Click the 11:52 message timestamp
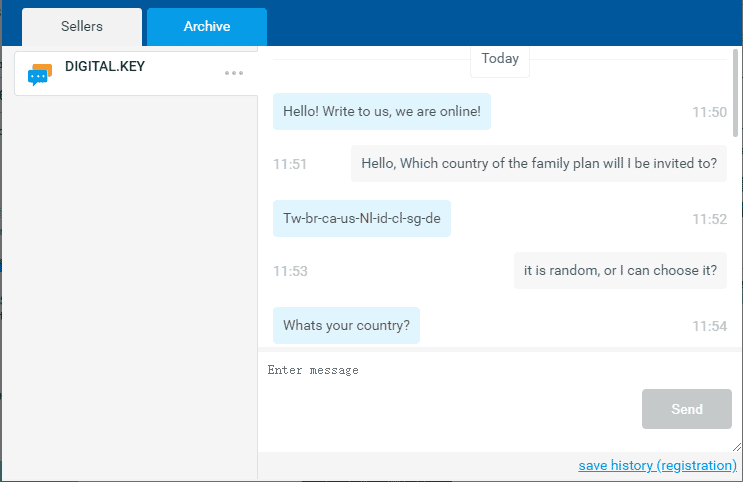743x482 pixels. 709,219
